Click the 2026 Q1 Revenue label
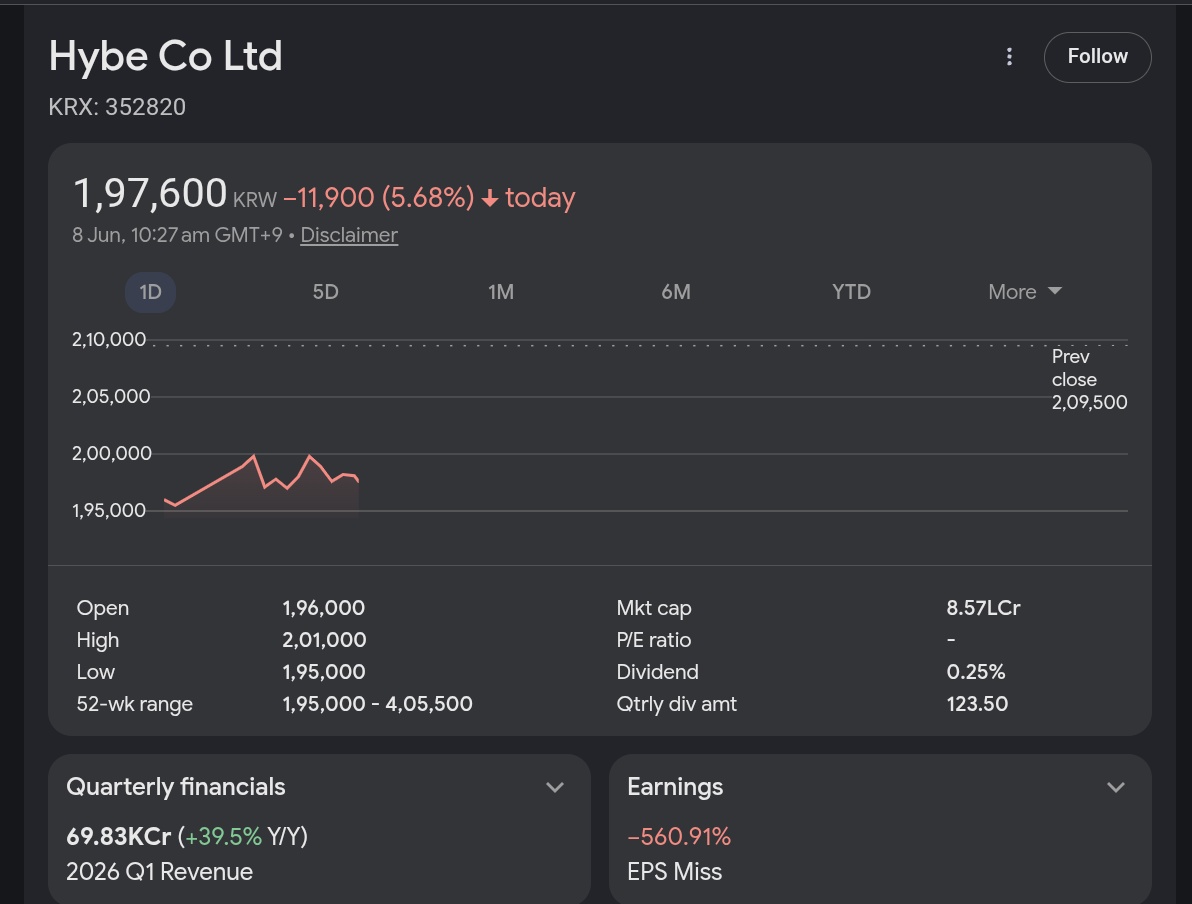 coord(160,872)
